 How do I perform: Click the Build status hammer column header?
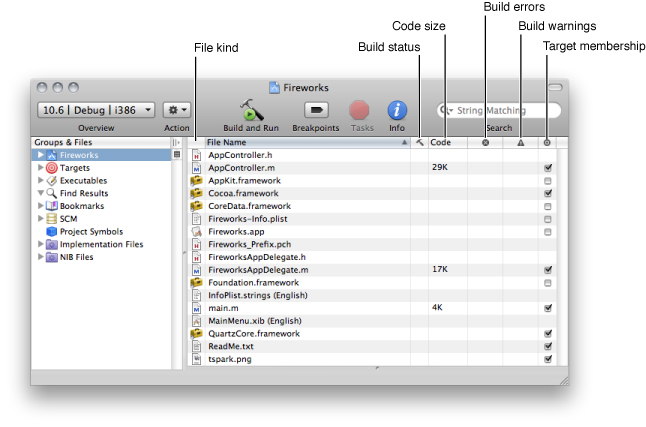[420, 143]
